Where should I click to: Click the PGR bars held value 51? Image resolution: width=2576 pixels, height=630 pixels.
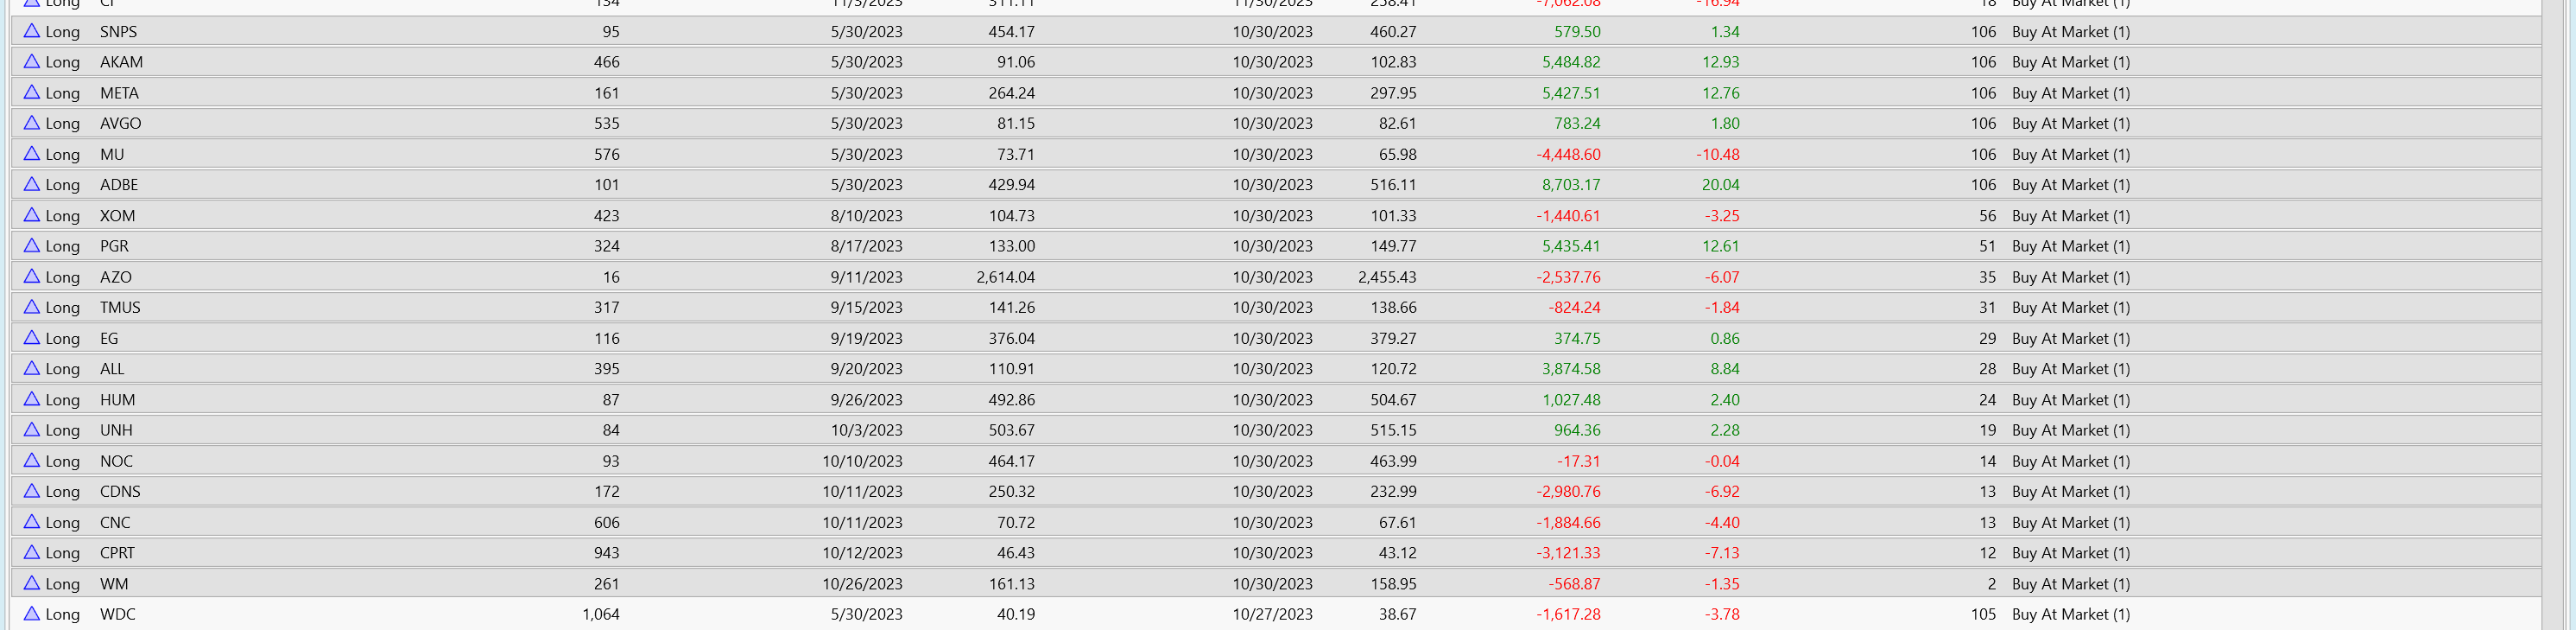(1987, 246)
